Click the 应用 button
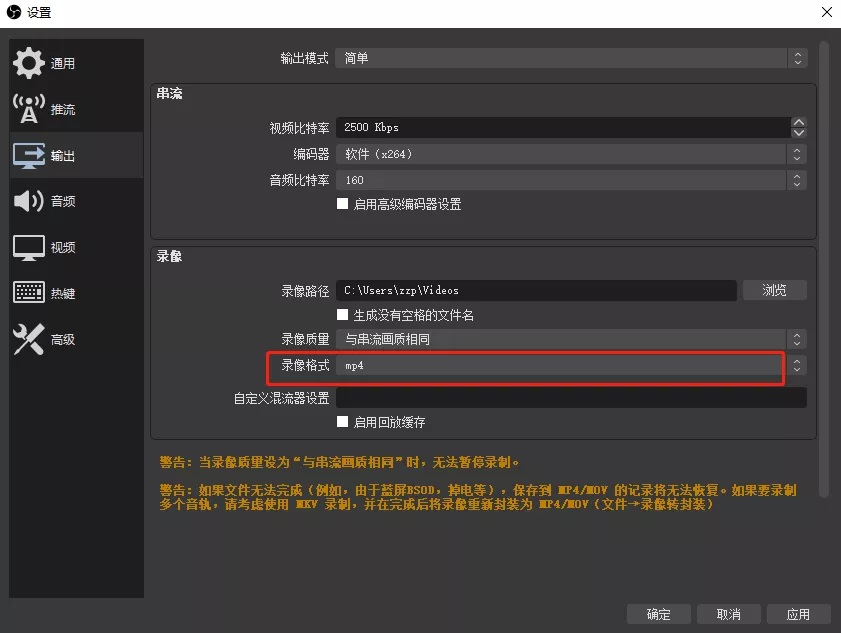841x633 pixels. pyautogui.click(x=799, y=614)
